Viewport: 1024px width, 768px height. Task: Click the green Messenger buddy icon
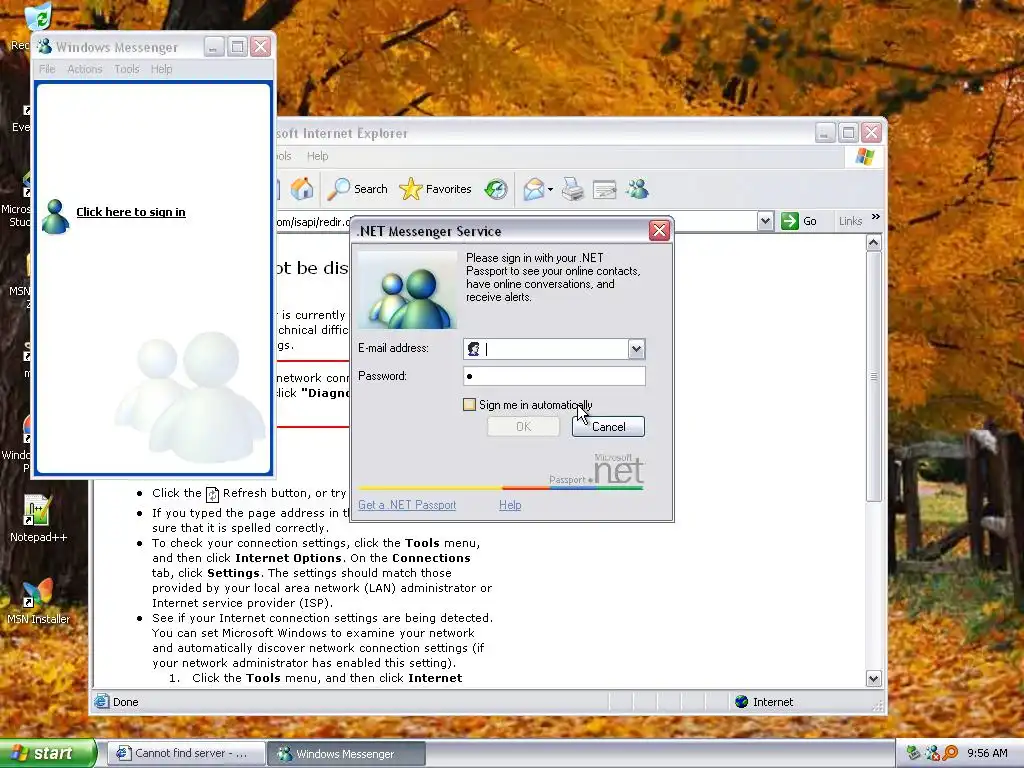(55, 216)
